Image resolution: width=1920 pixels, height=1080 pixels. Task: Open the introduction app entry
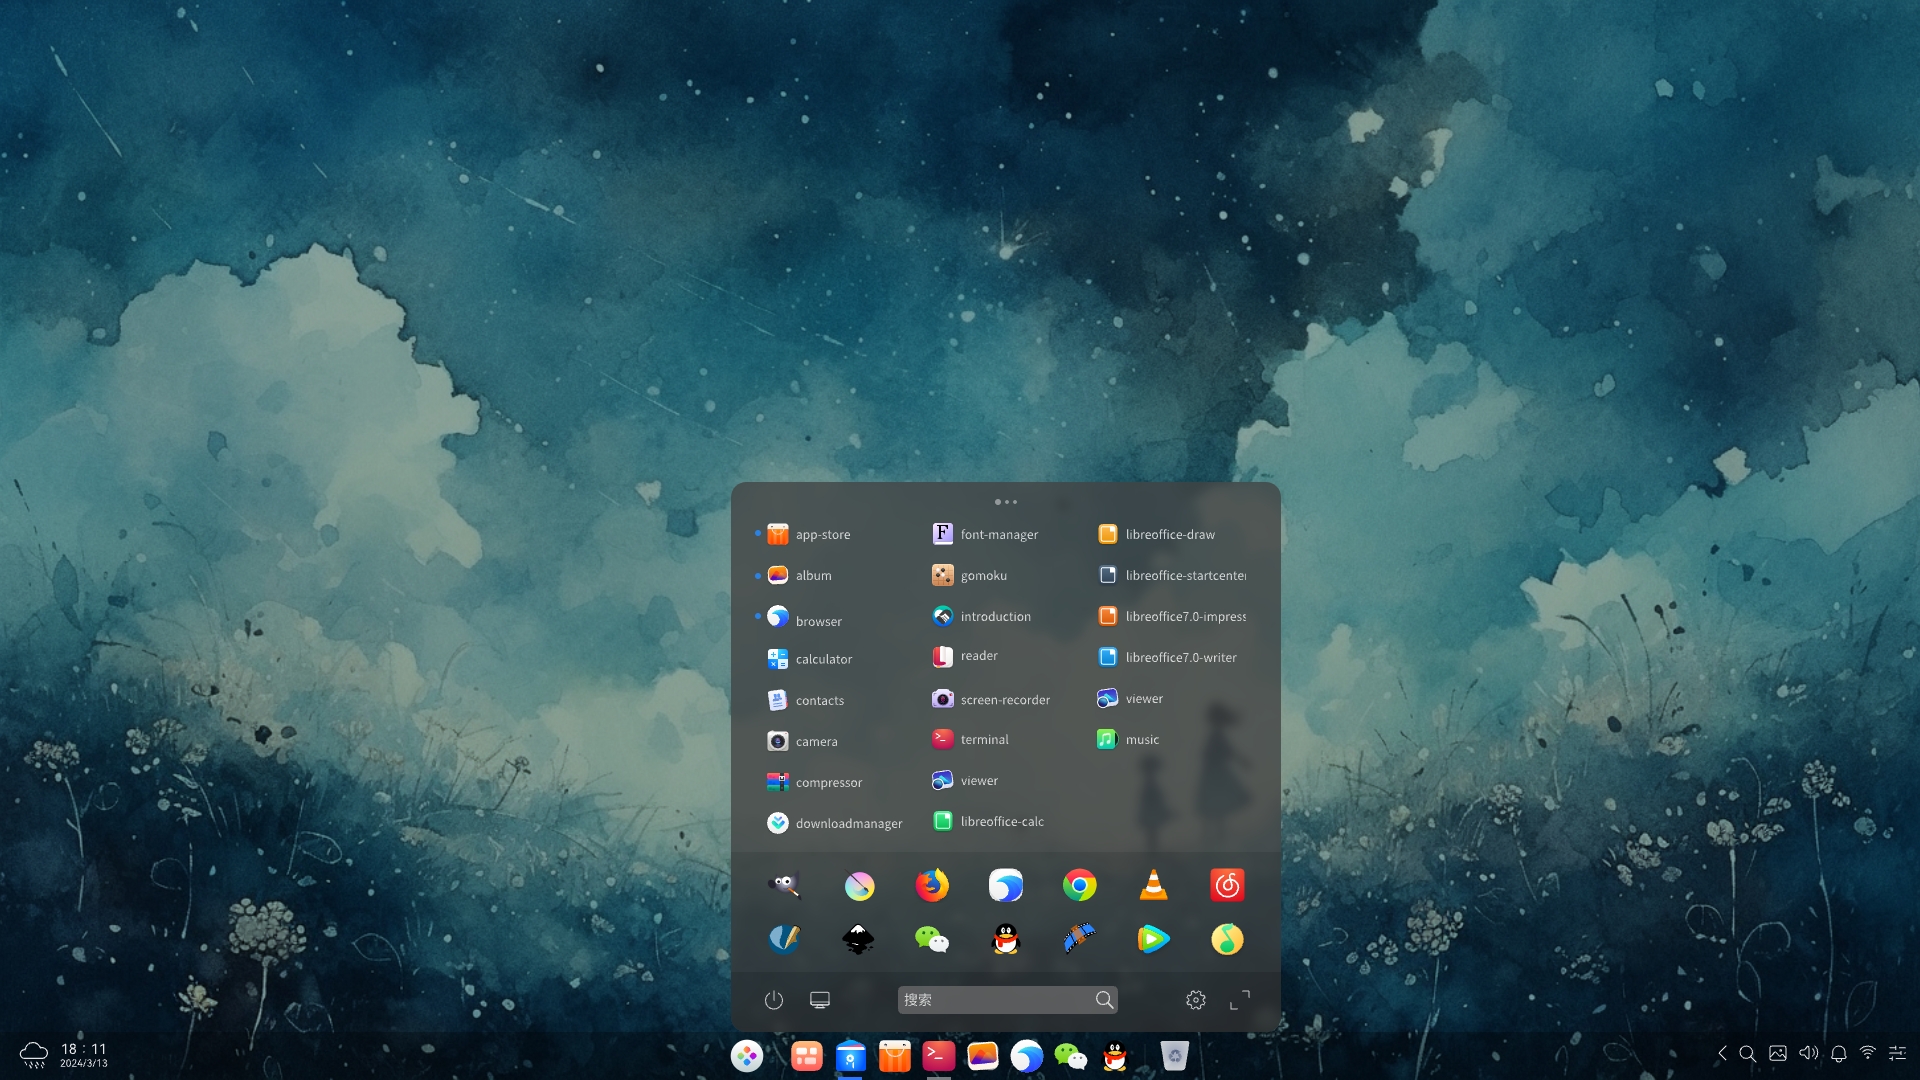coord(982,616)
